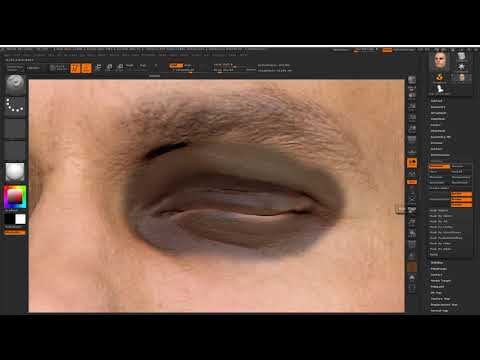This screenshot has height=360, width=480.
Task: Select the orange tool icon below head thumbnail
Action: tap(440, 78)
